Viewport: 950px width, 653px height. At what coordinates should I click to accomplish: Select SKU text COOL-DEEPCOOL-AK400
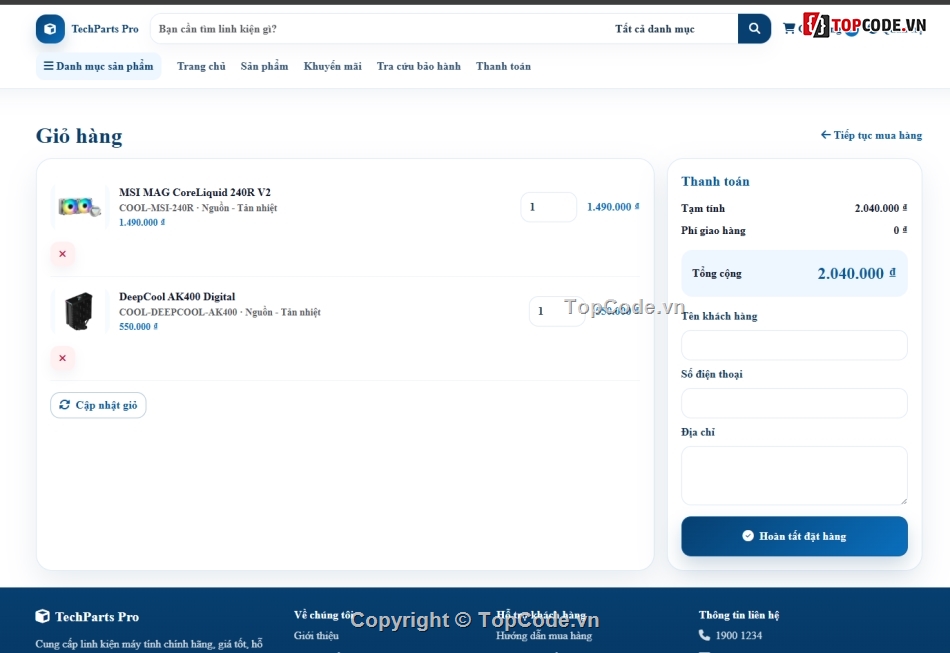178,312
